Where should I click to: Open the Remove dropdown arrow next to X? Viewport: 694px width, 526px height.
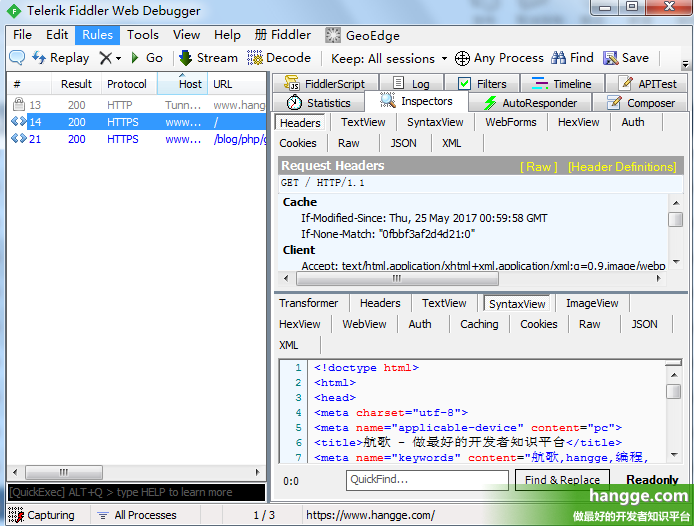119,58
